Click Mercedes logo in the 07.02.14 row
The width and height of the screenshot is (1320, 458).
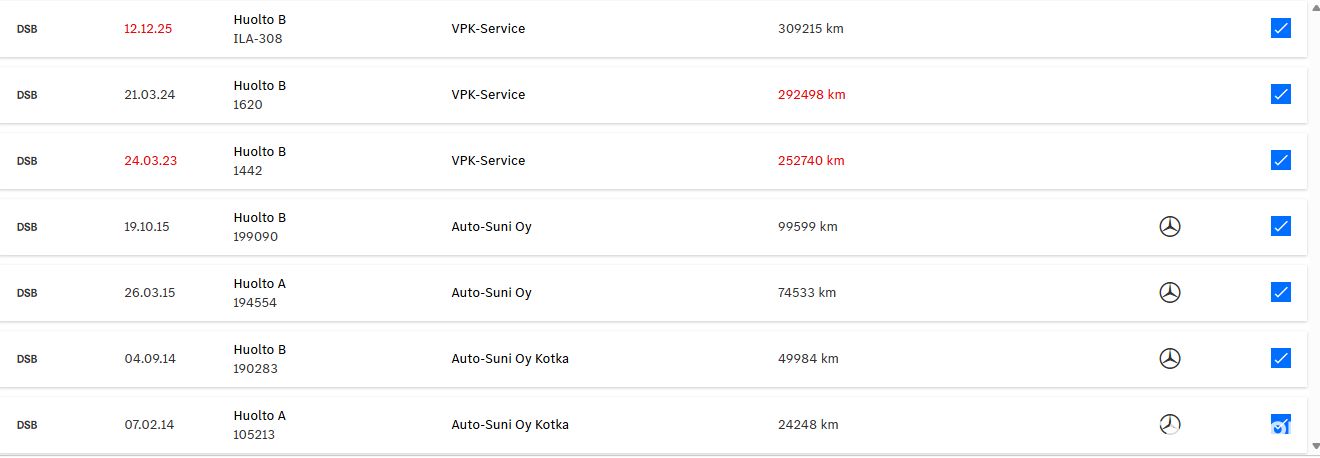pos(1170,425)
